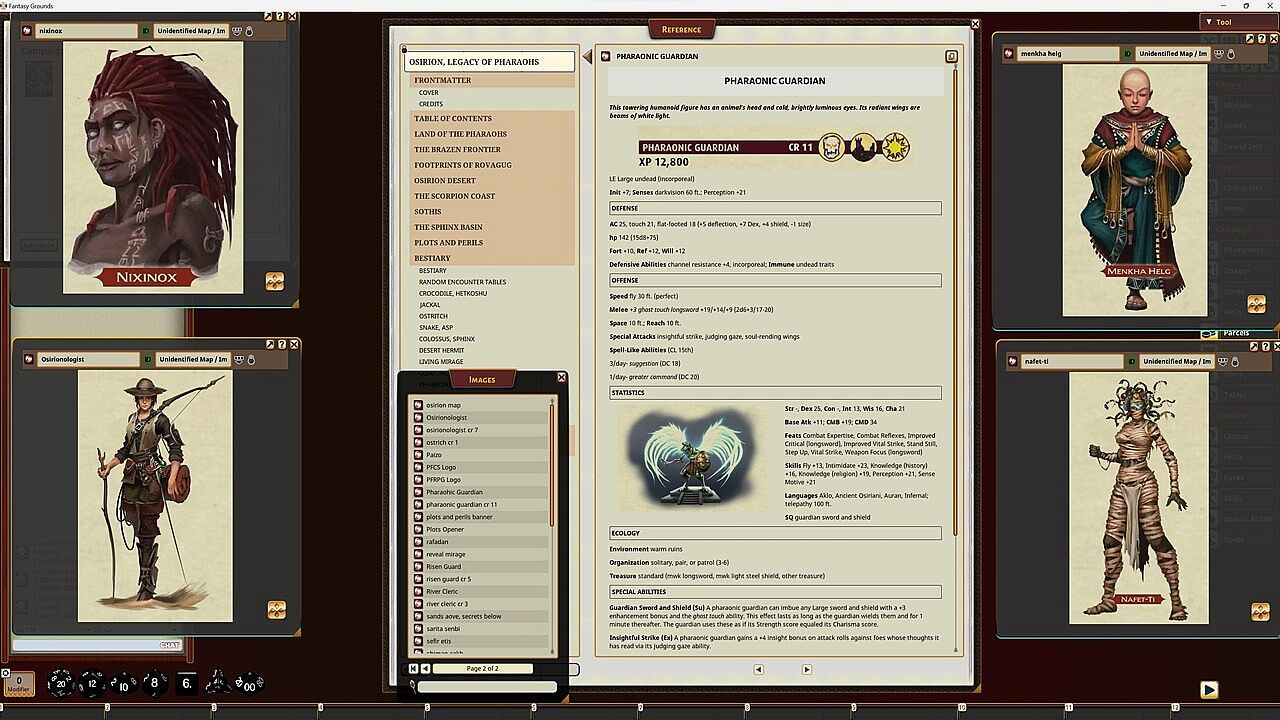
Task: Open Random Encounter Tables entry
Action: (462, 282)
